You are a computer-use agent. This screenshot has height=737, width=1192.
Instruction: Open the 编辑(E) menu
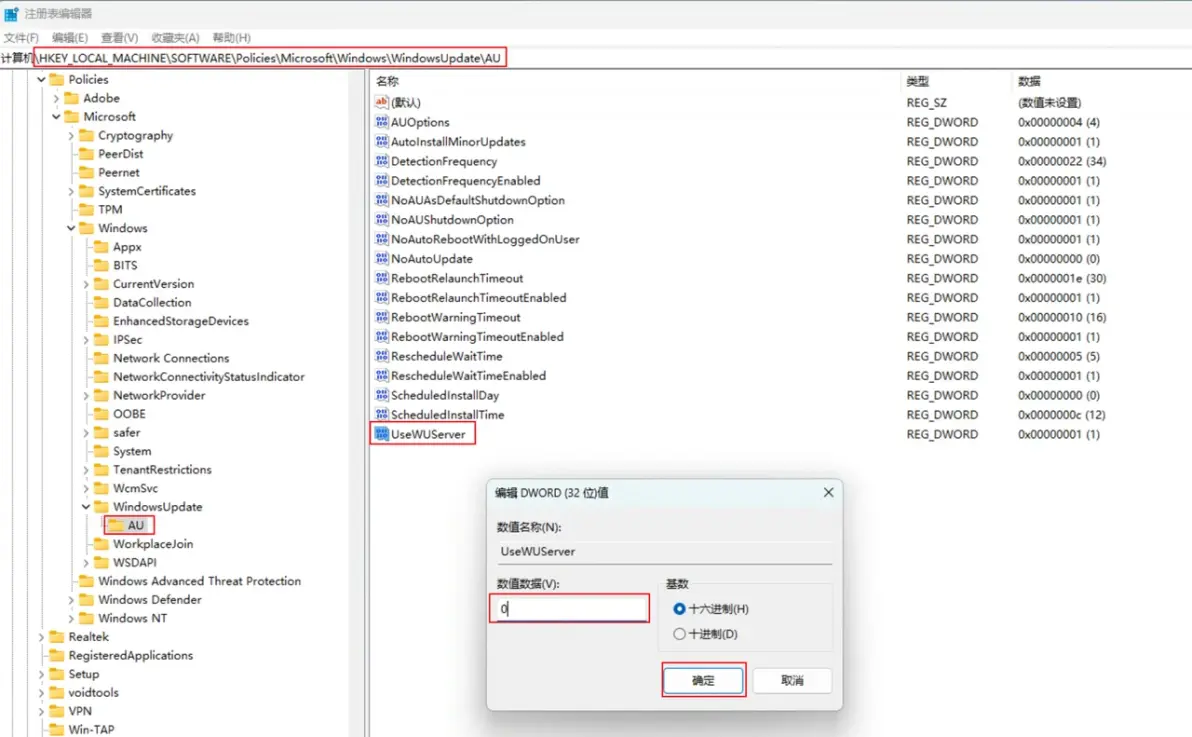[x=70, y=37]
